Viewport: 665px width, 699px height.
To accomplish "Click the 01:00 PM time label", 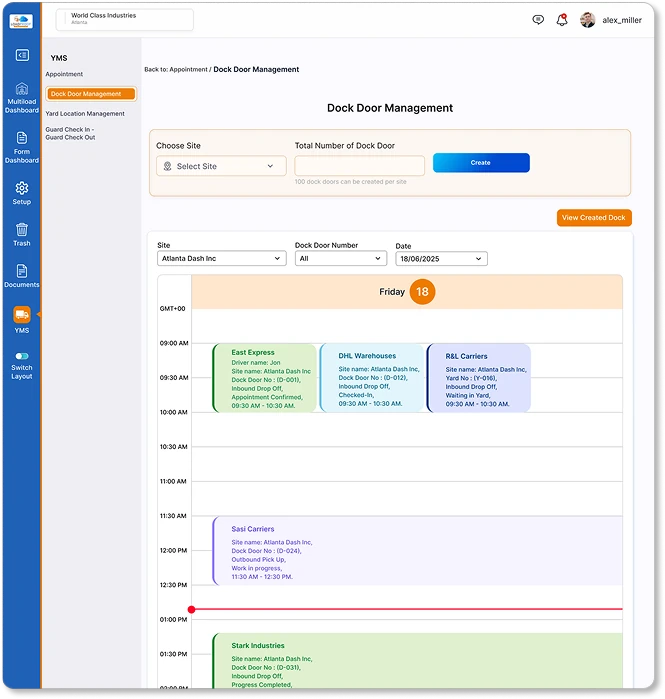I will click(173, 620).
